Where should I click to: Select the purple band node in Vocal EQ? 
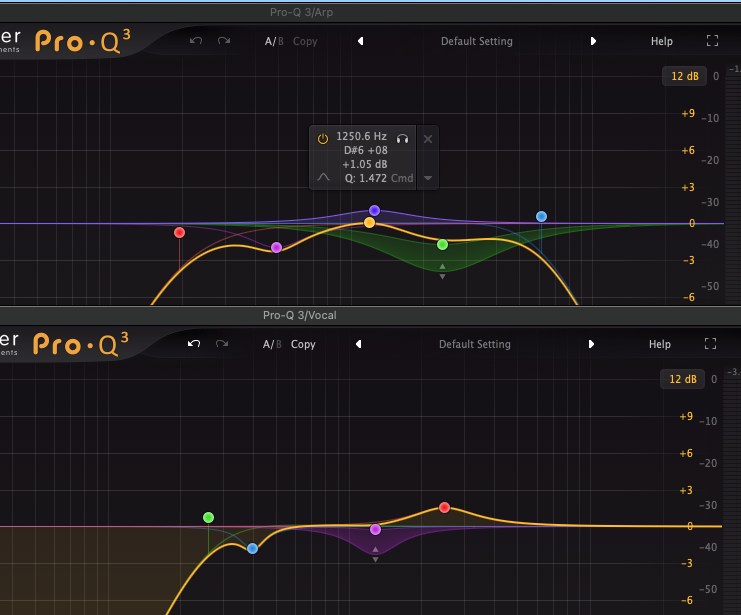375,529
